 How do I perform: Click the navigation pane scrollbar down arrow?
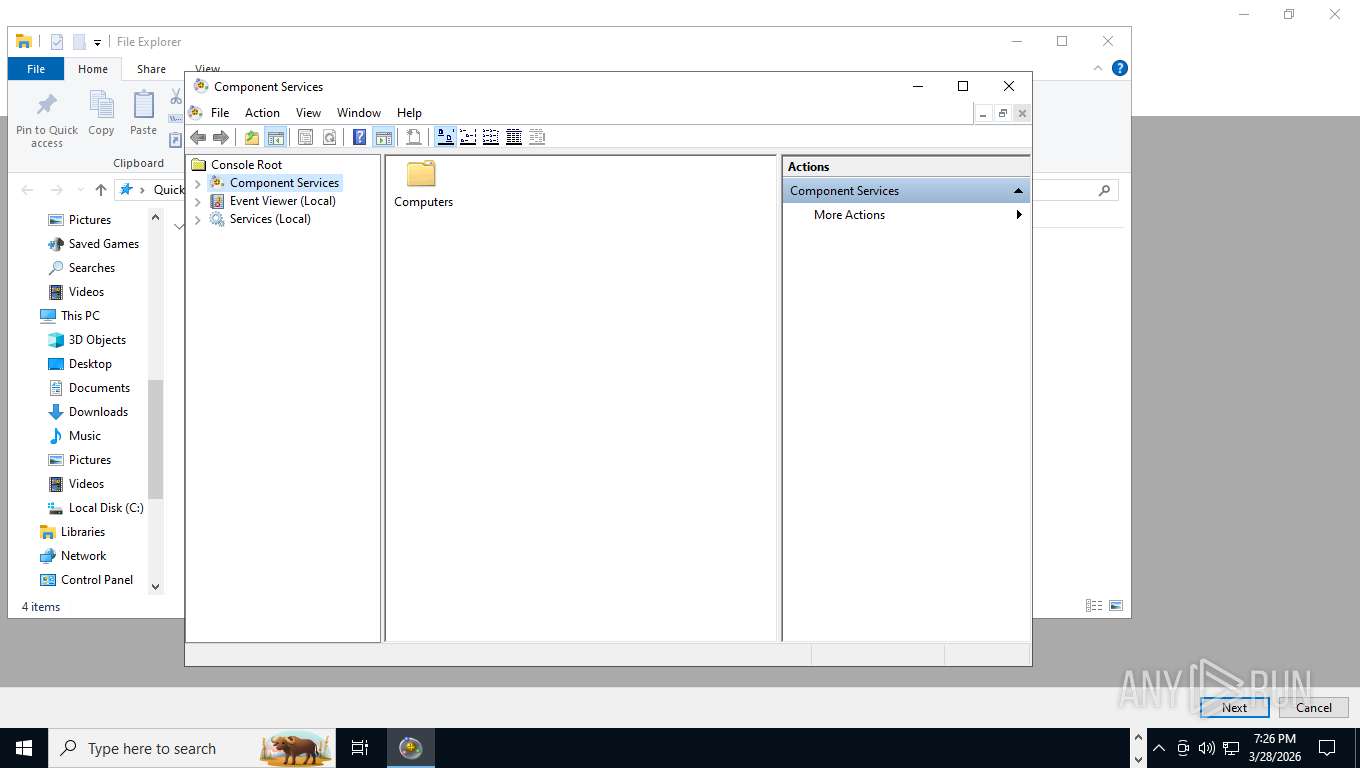[155, 587]
